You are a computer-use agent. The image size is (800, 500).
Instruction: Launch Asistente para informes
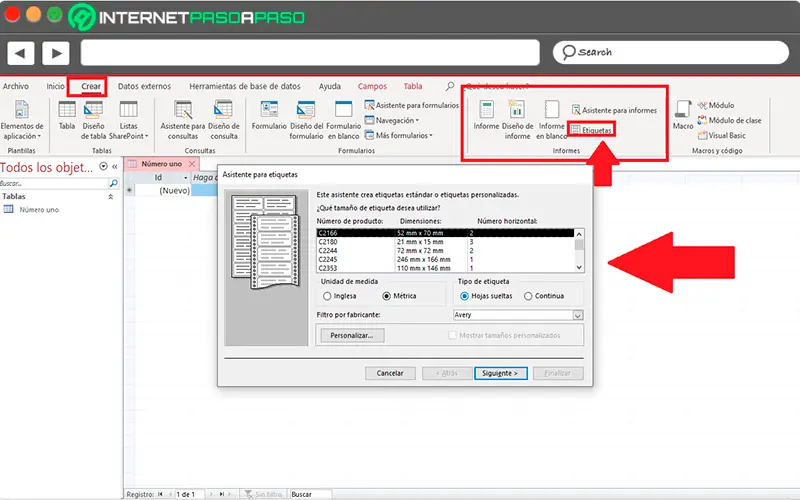[614, 110]
